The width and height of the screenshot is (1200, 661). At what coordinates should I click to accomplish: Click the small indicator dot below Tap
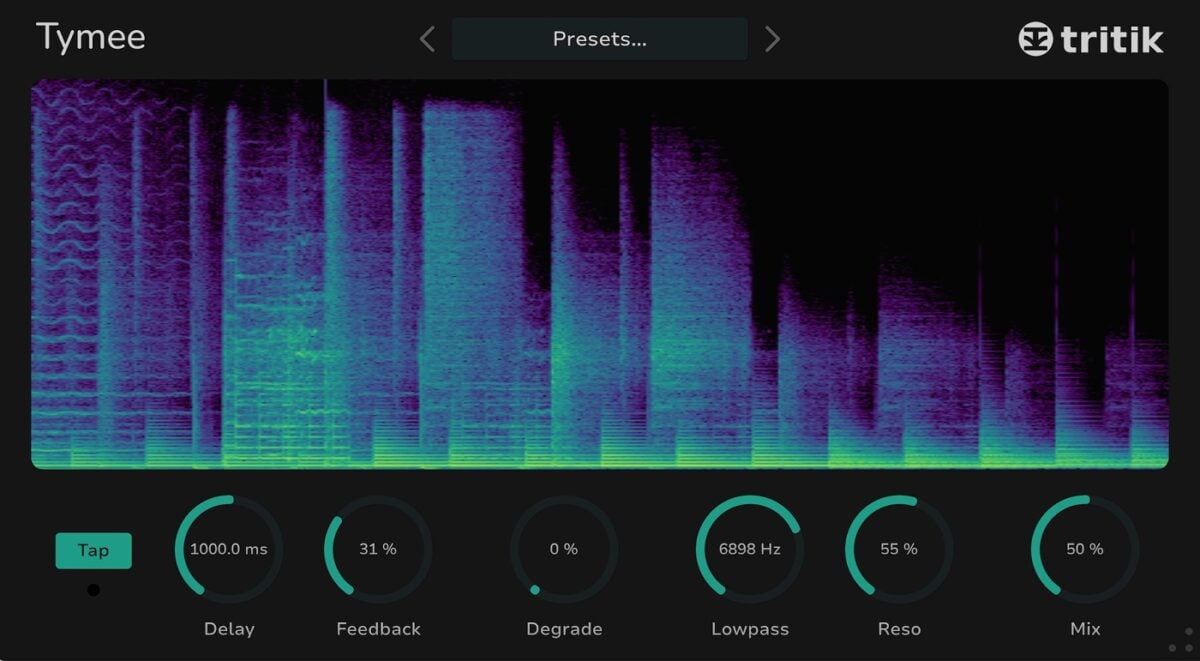point(93,590)
